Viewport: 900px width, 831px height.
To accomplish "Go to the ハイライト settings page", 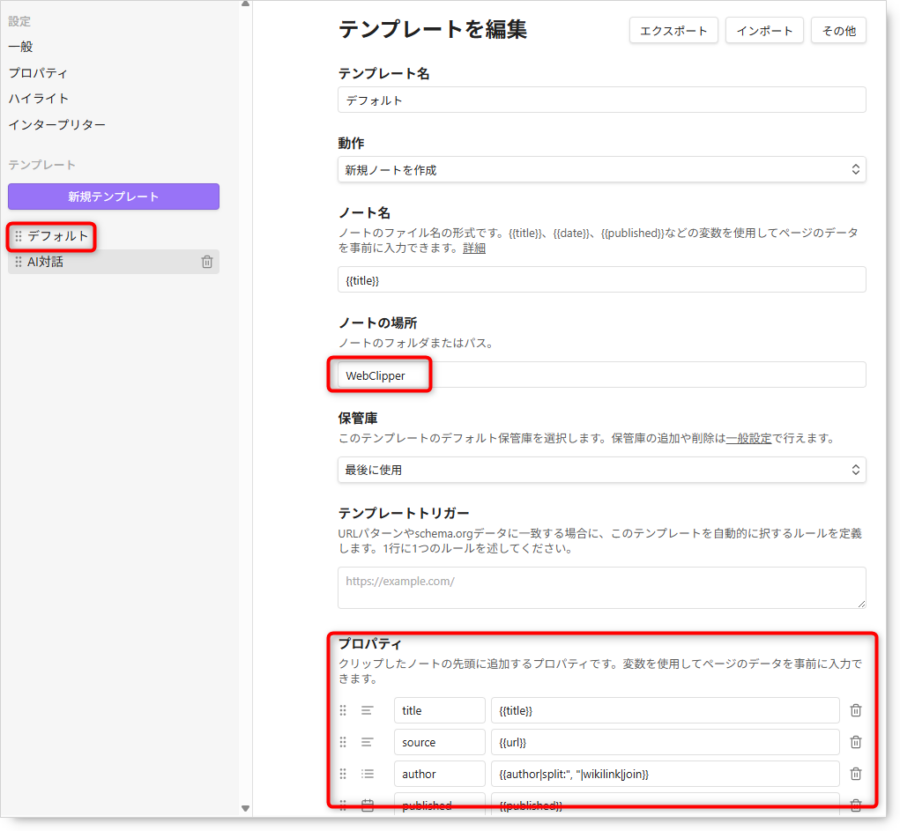I will [38, 98].
